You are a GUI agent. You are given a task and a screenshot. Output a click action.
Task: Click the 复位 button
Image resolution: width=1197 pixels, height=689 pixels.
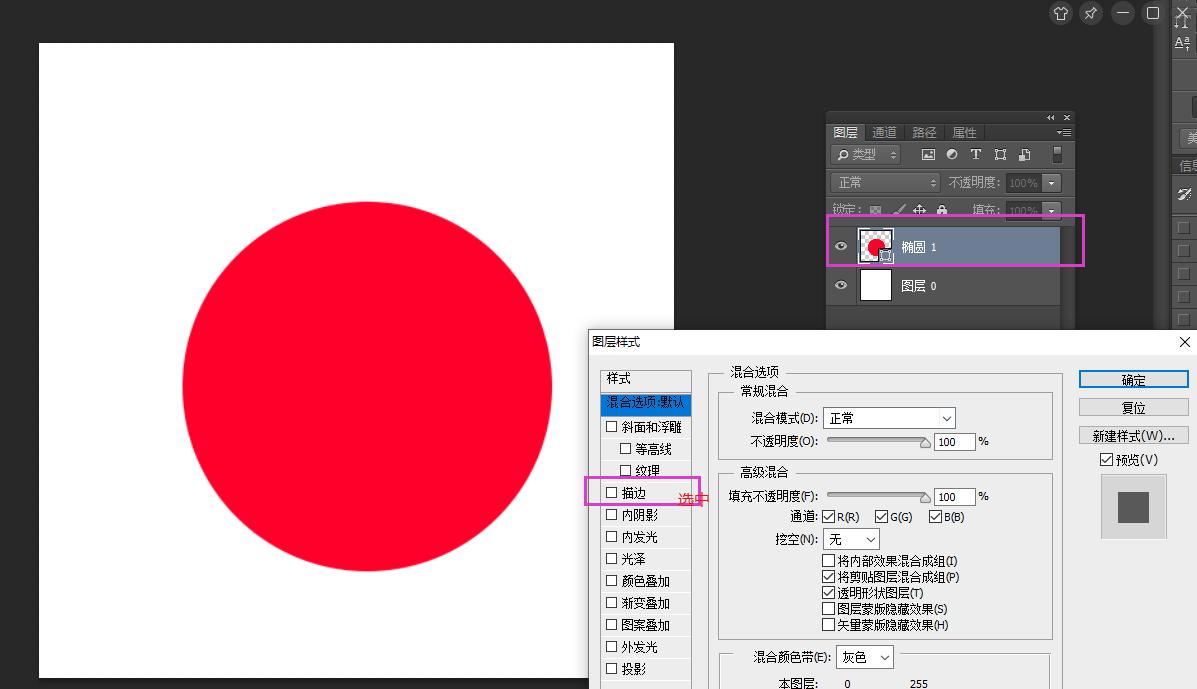click(x=1134, y=408)
